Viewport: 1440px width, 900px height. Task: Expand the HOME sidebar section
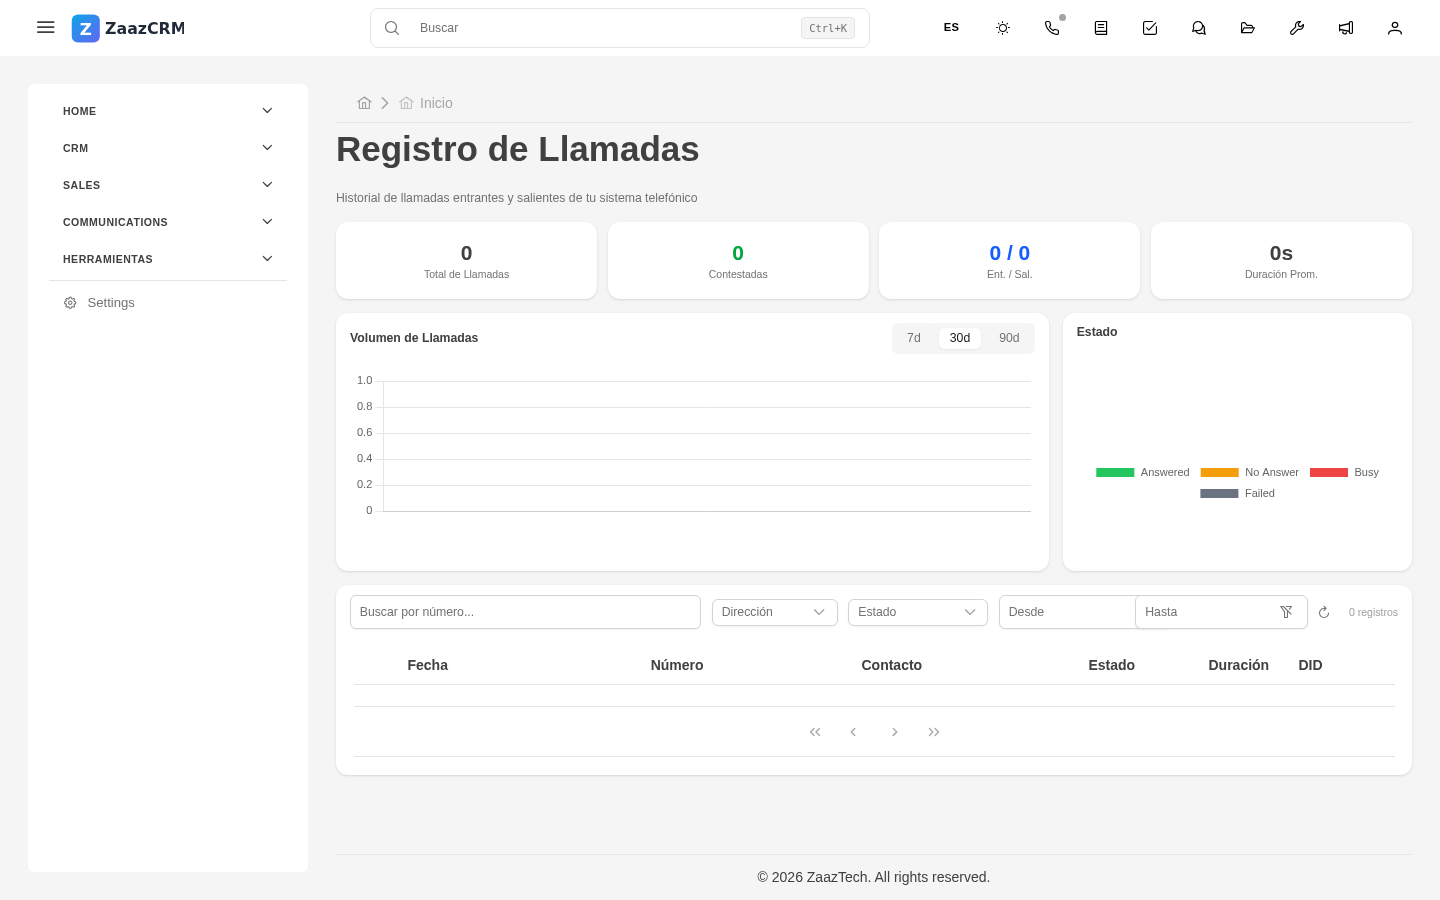tap(168, 111)
